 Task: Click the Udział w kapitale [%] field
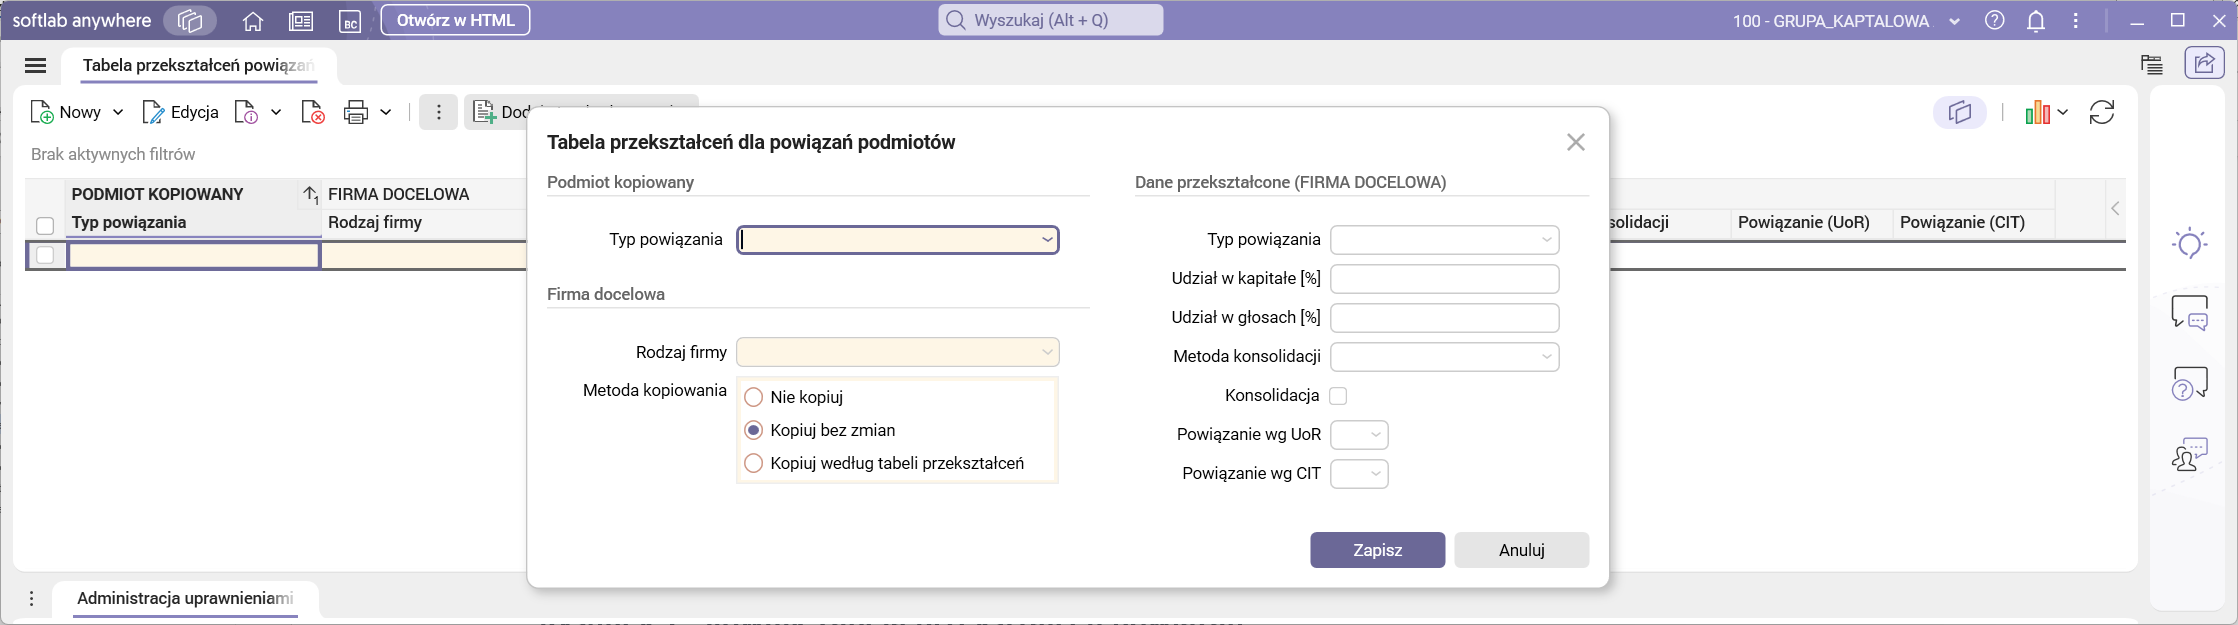coord(1445,278)
